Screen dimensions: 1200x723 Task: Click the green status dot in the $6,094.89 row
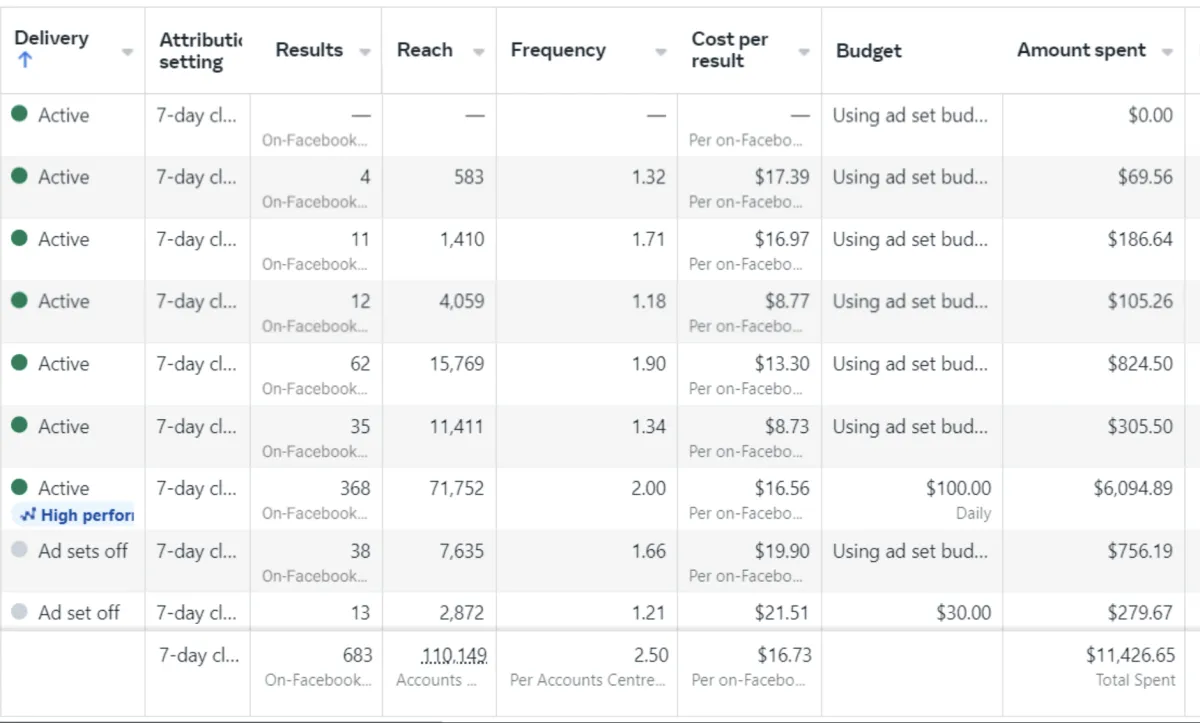pyautogui.click(x=19, y=487)
